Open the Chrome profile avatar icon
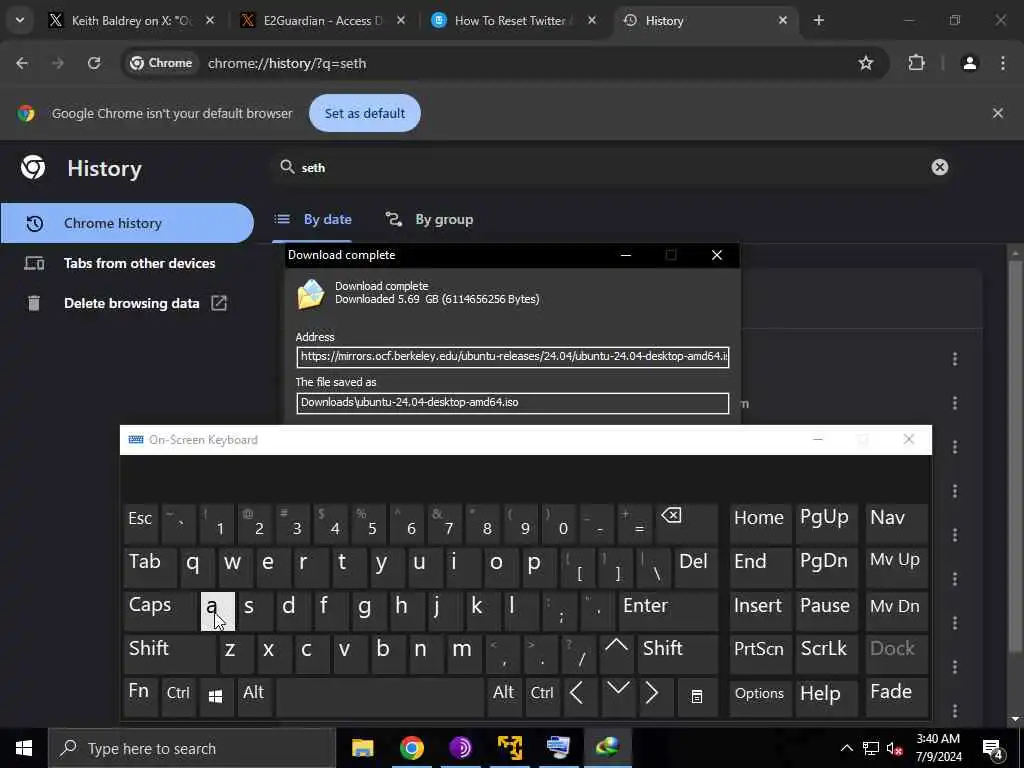1024x768 pixels. point(970,63)
